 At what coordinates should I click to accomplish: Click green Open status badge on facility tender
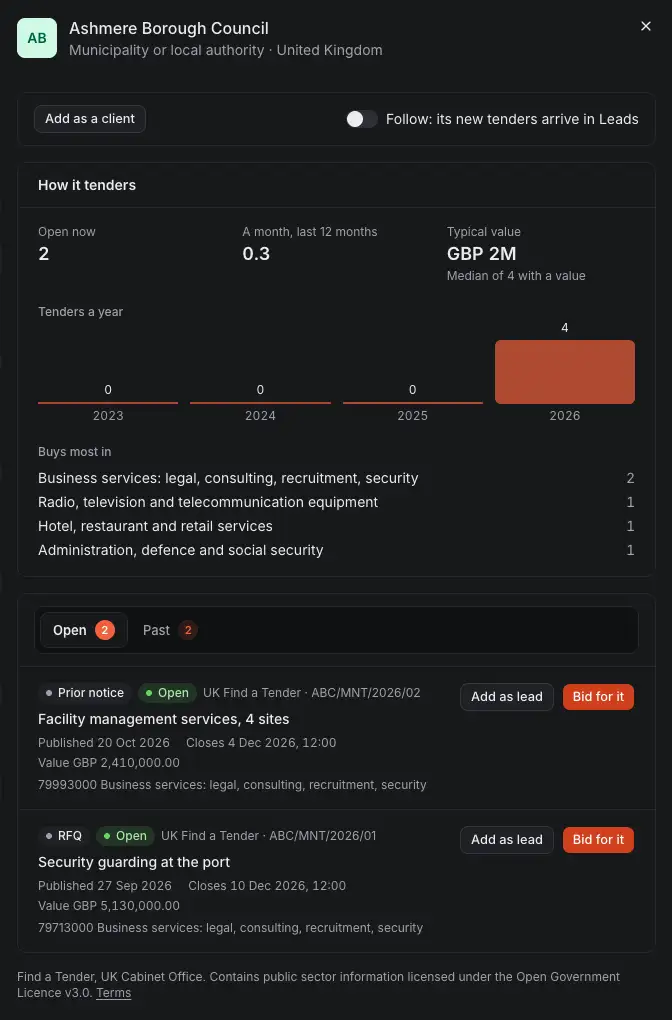click(x=167, y=693)
